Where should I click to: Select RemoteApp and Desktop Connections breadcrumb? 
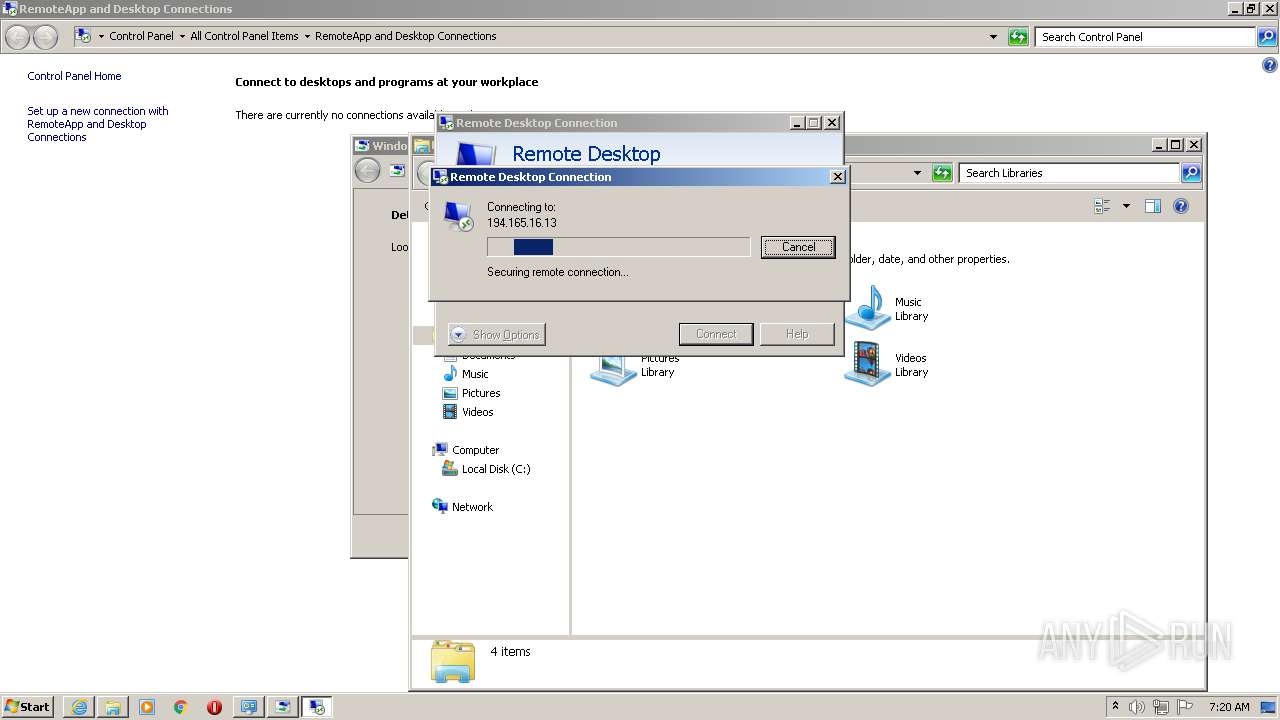tap(405, 36)
